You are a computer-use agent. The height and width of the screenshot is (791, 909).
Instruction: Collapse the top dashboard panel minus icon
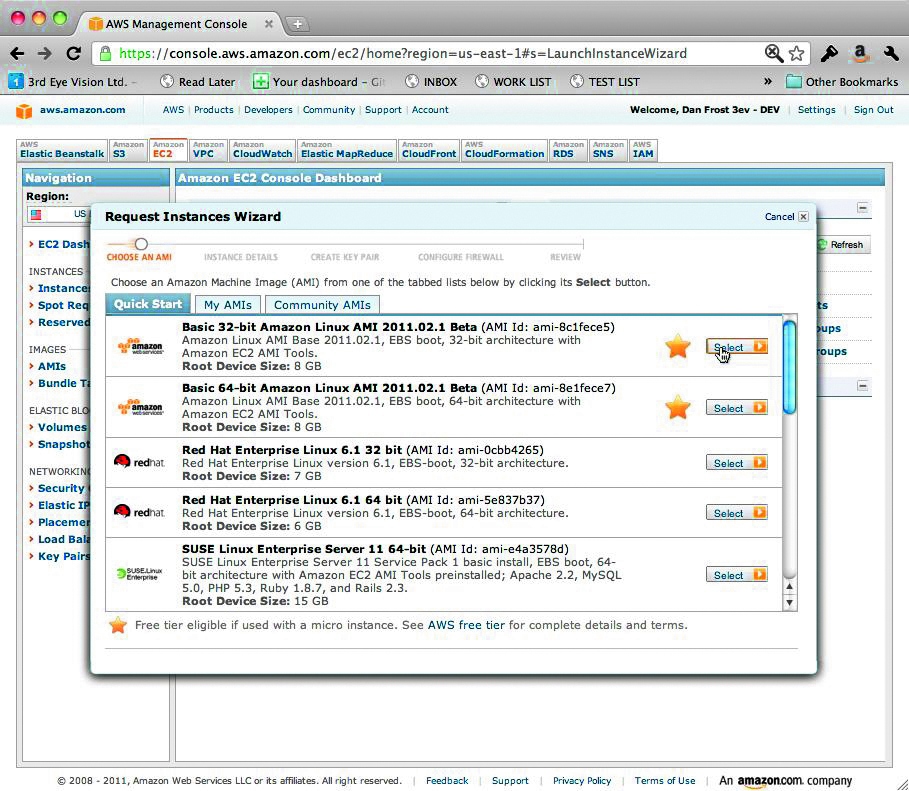coord(863,208)
